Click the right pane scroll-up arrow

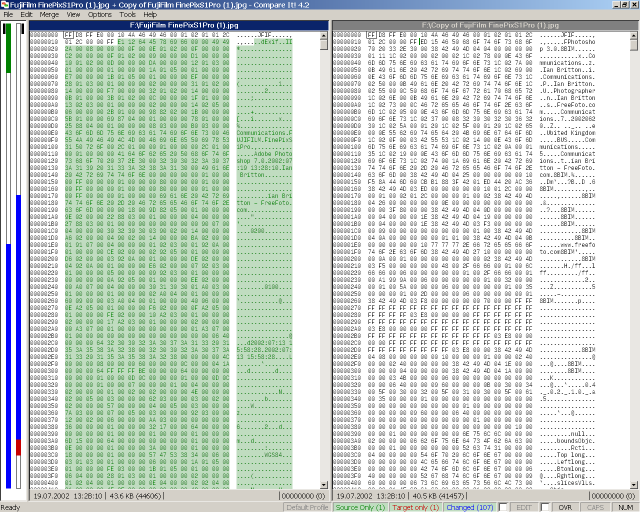point(634,36)
